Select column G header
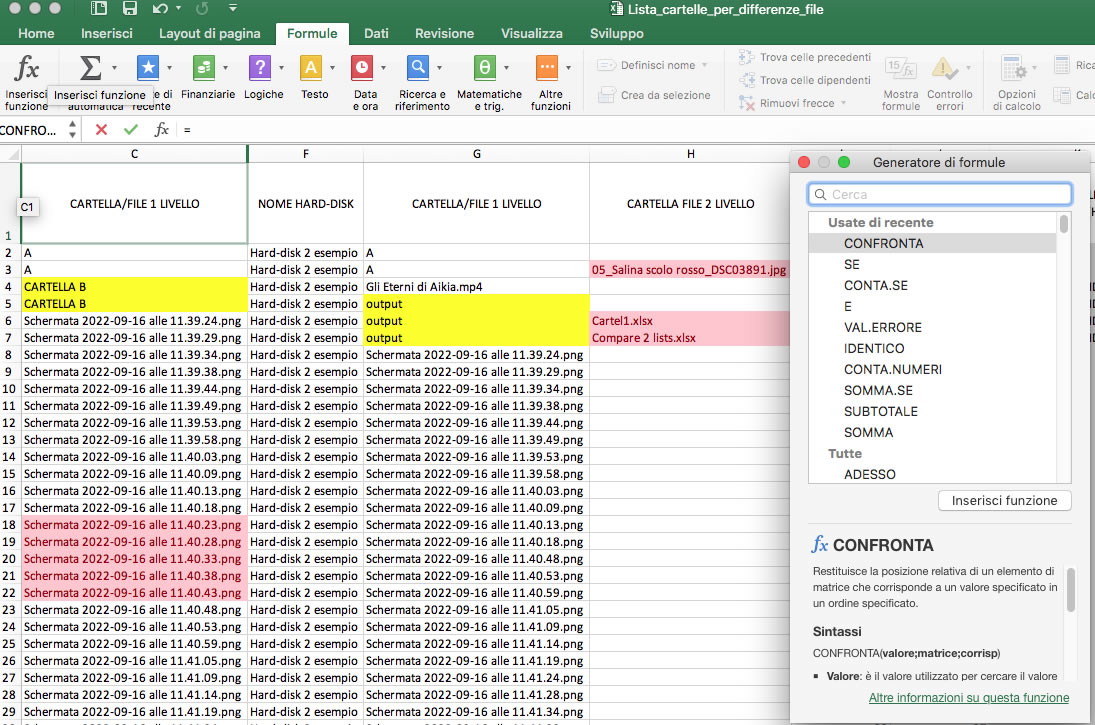Image resolution: width=1095 pixels, height=725 pixels. 476,154
